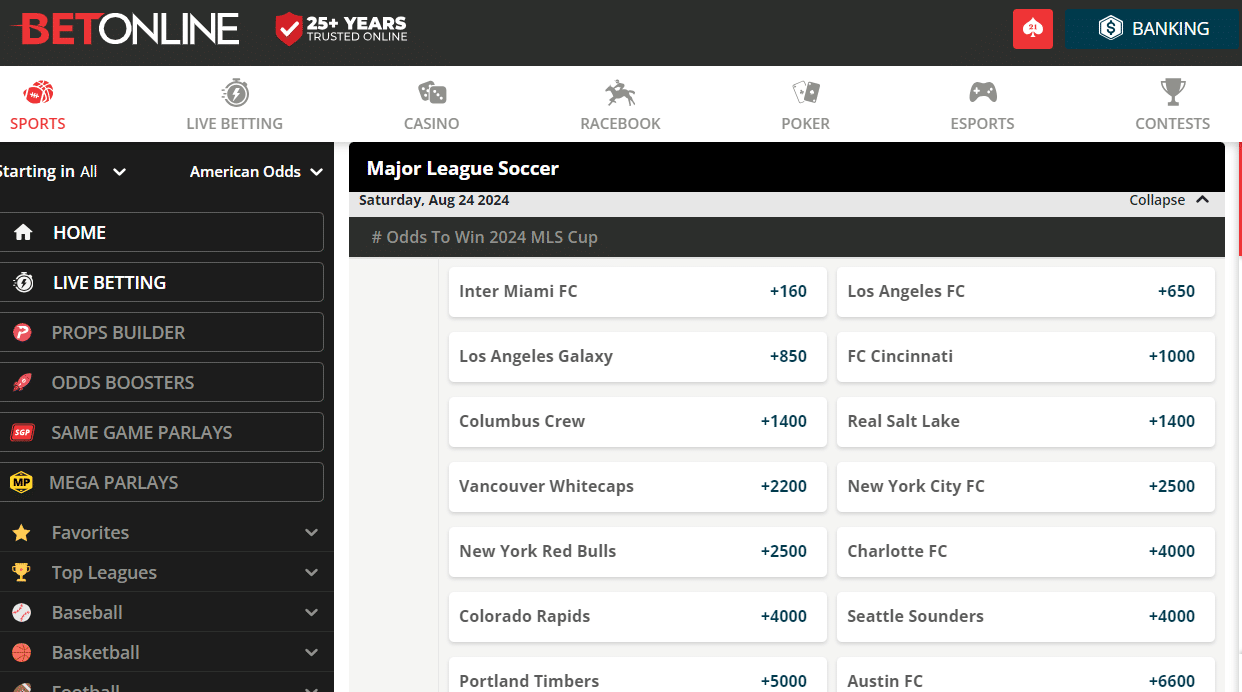Screen dimensions: 1242x692
Task: Click the Odds To Win 2024 MLS Cup heading
Action: 787,238
